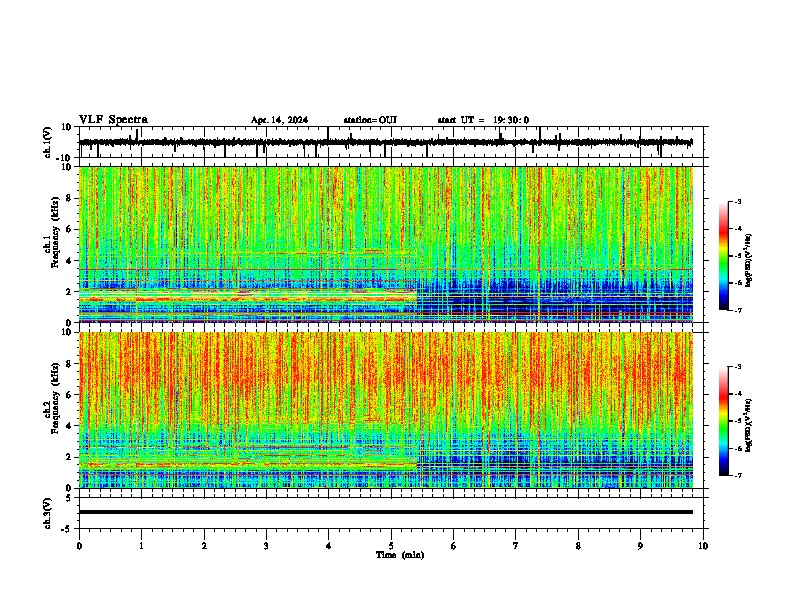Click the ch.1 spectrogram panel
The height and width of the screenshot is (612, 792).
(386, 244)
